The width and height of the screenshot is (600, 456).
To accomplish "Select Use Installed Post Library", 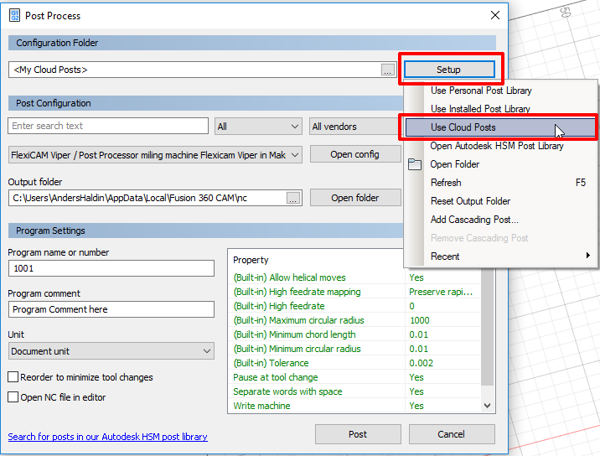I will pos(481,109).
